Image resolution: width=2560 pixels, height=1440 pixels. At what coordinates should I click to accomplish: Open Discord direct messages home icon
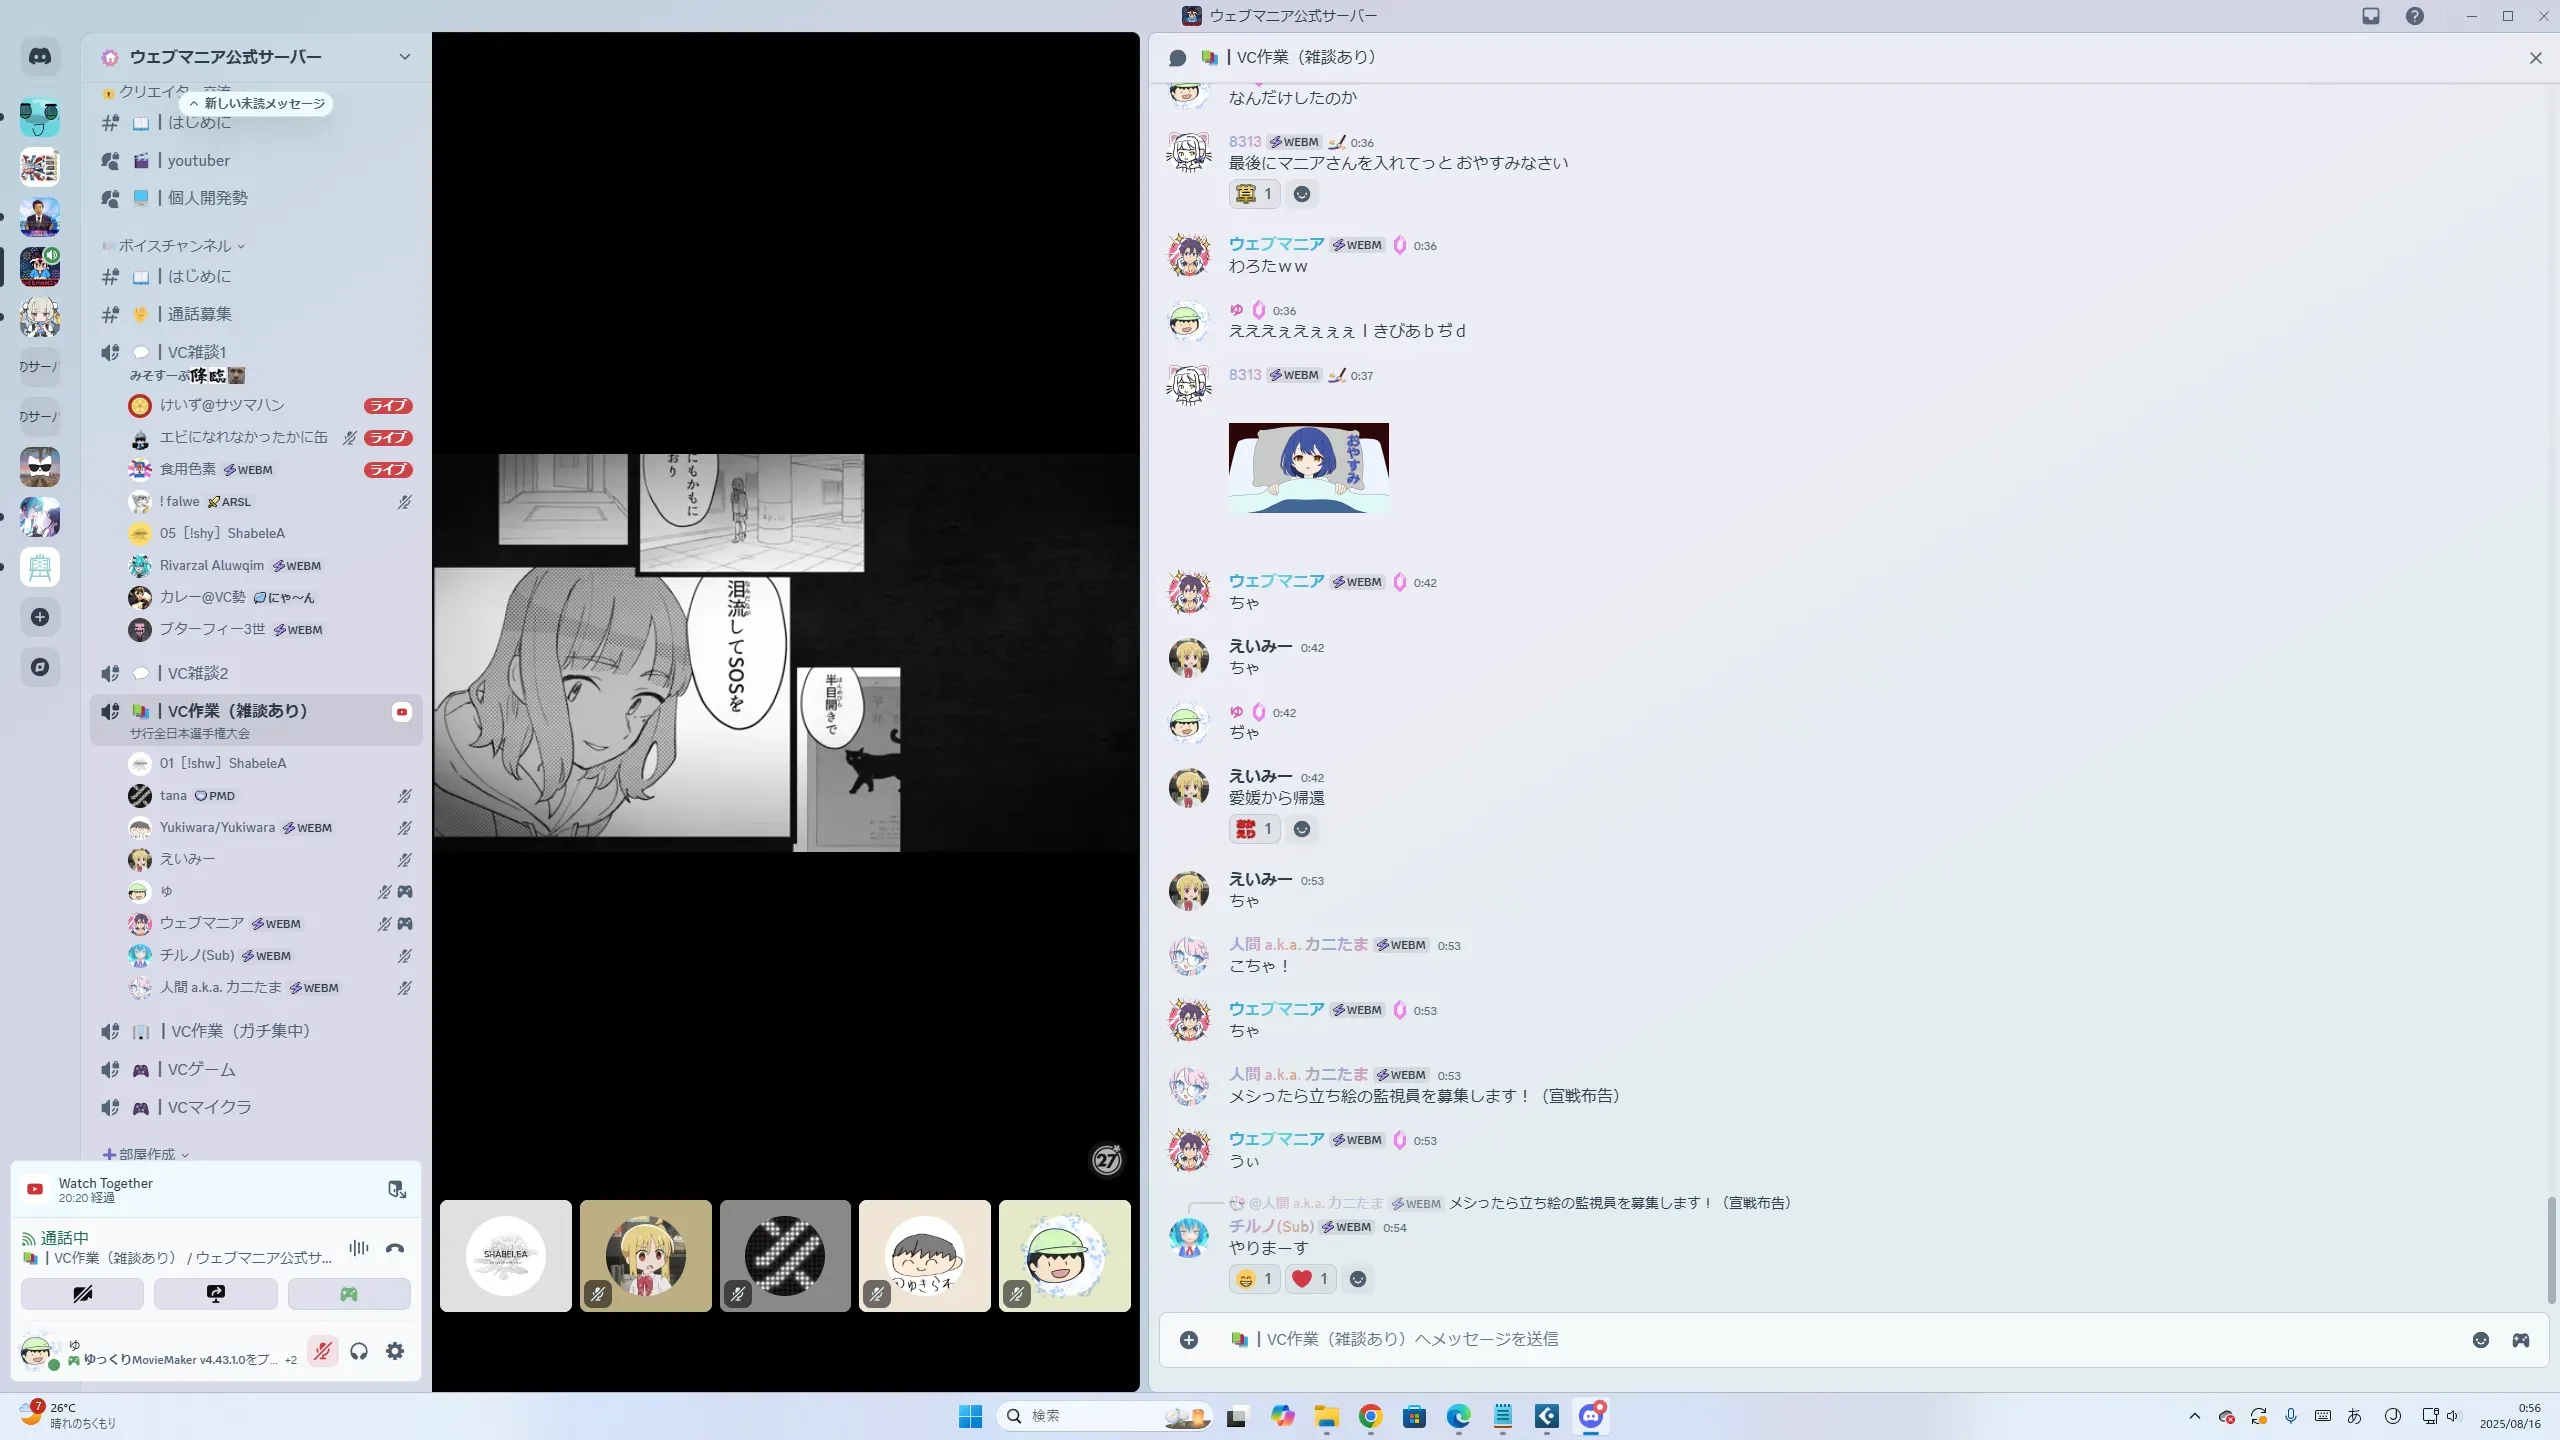click(x=40, y=57)
